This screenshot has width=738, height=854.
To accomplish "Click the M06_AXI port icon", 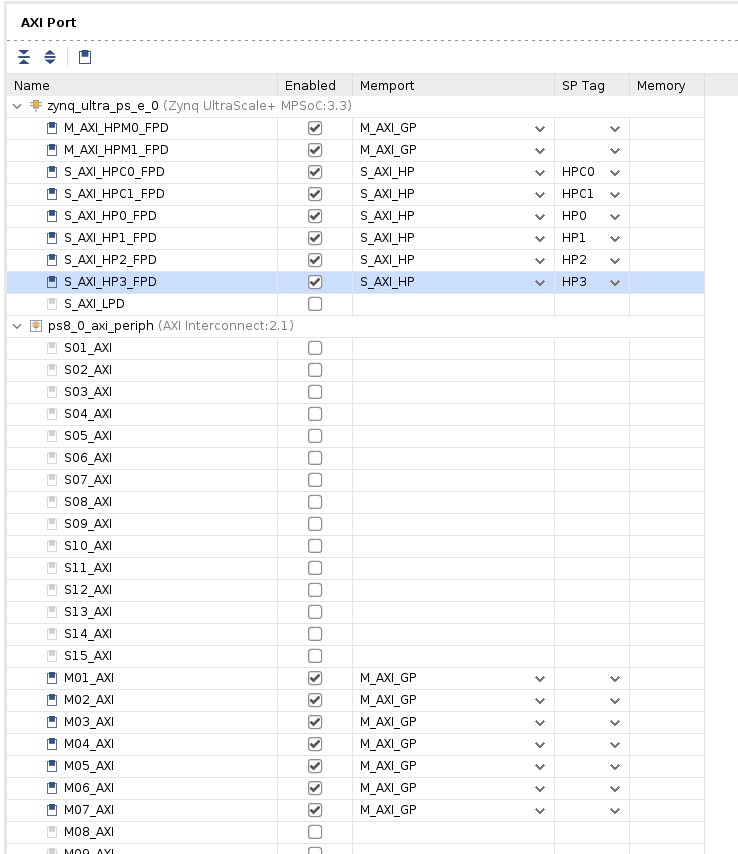I will (52, 788).
